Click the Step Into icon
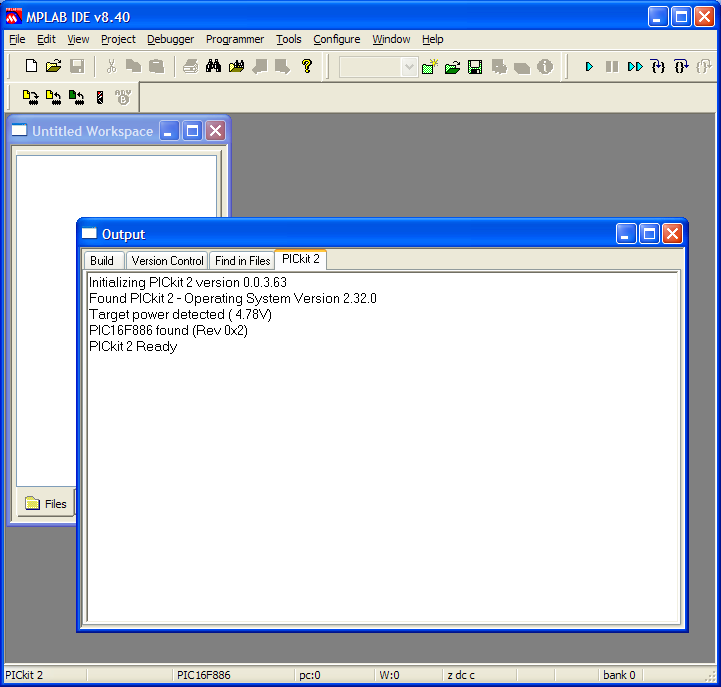Image resolution: width=721 pixels, height=687 pixels. tap(658, 67)
